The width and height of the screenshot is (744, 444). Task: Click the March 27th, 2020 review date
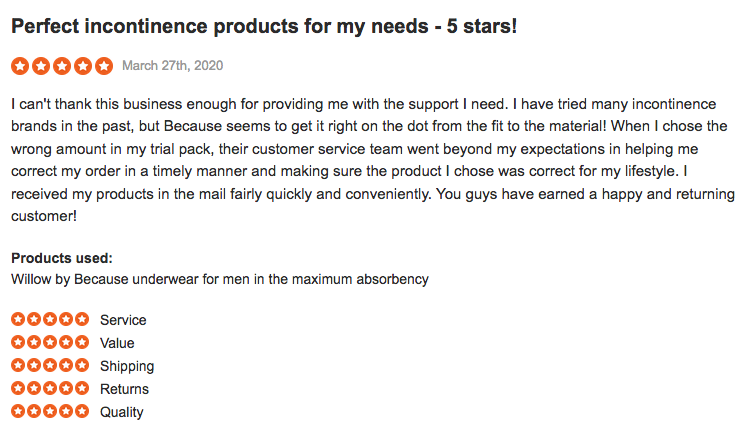pos(172,66)
